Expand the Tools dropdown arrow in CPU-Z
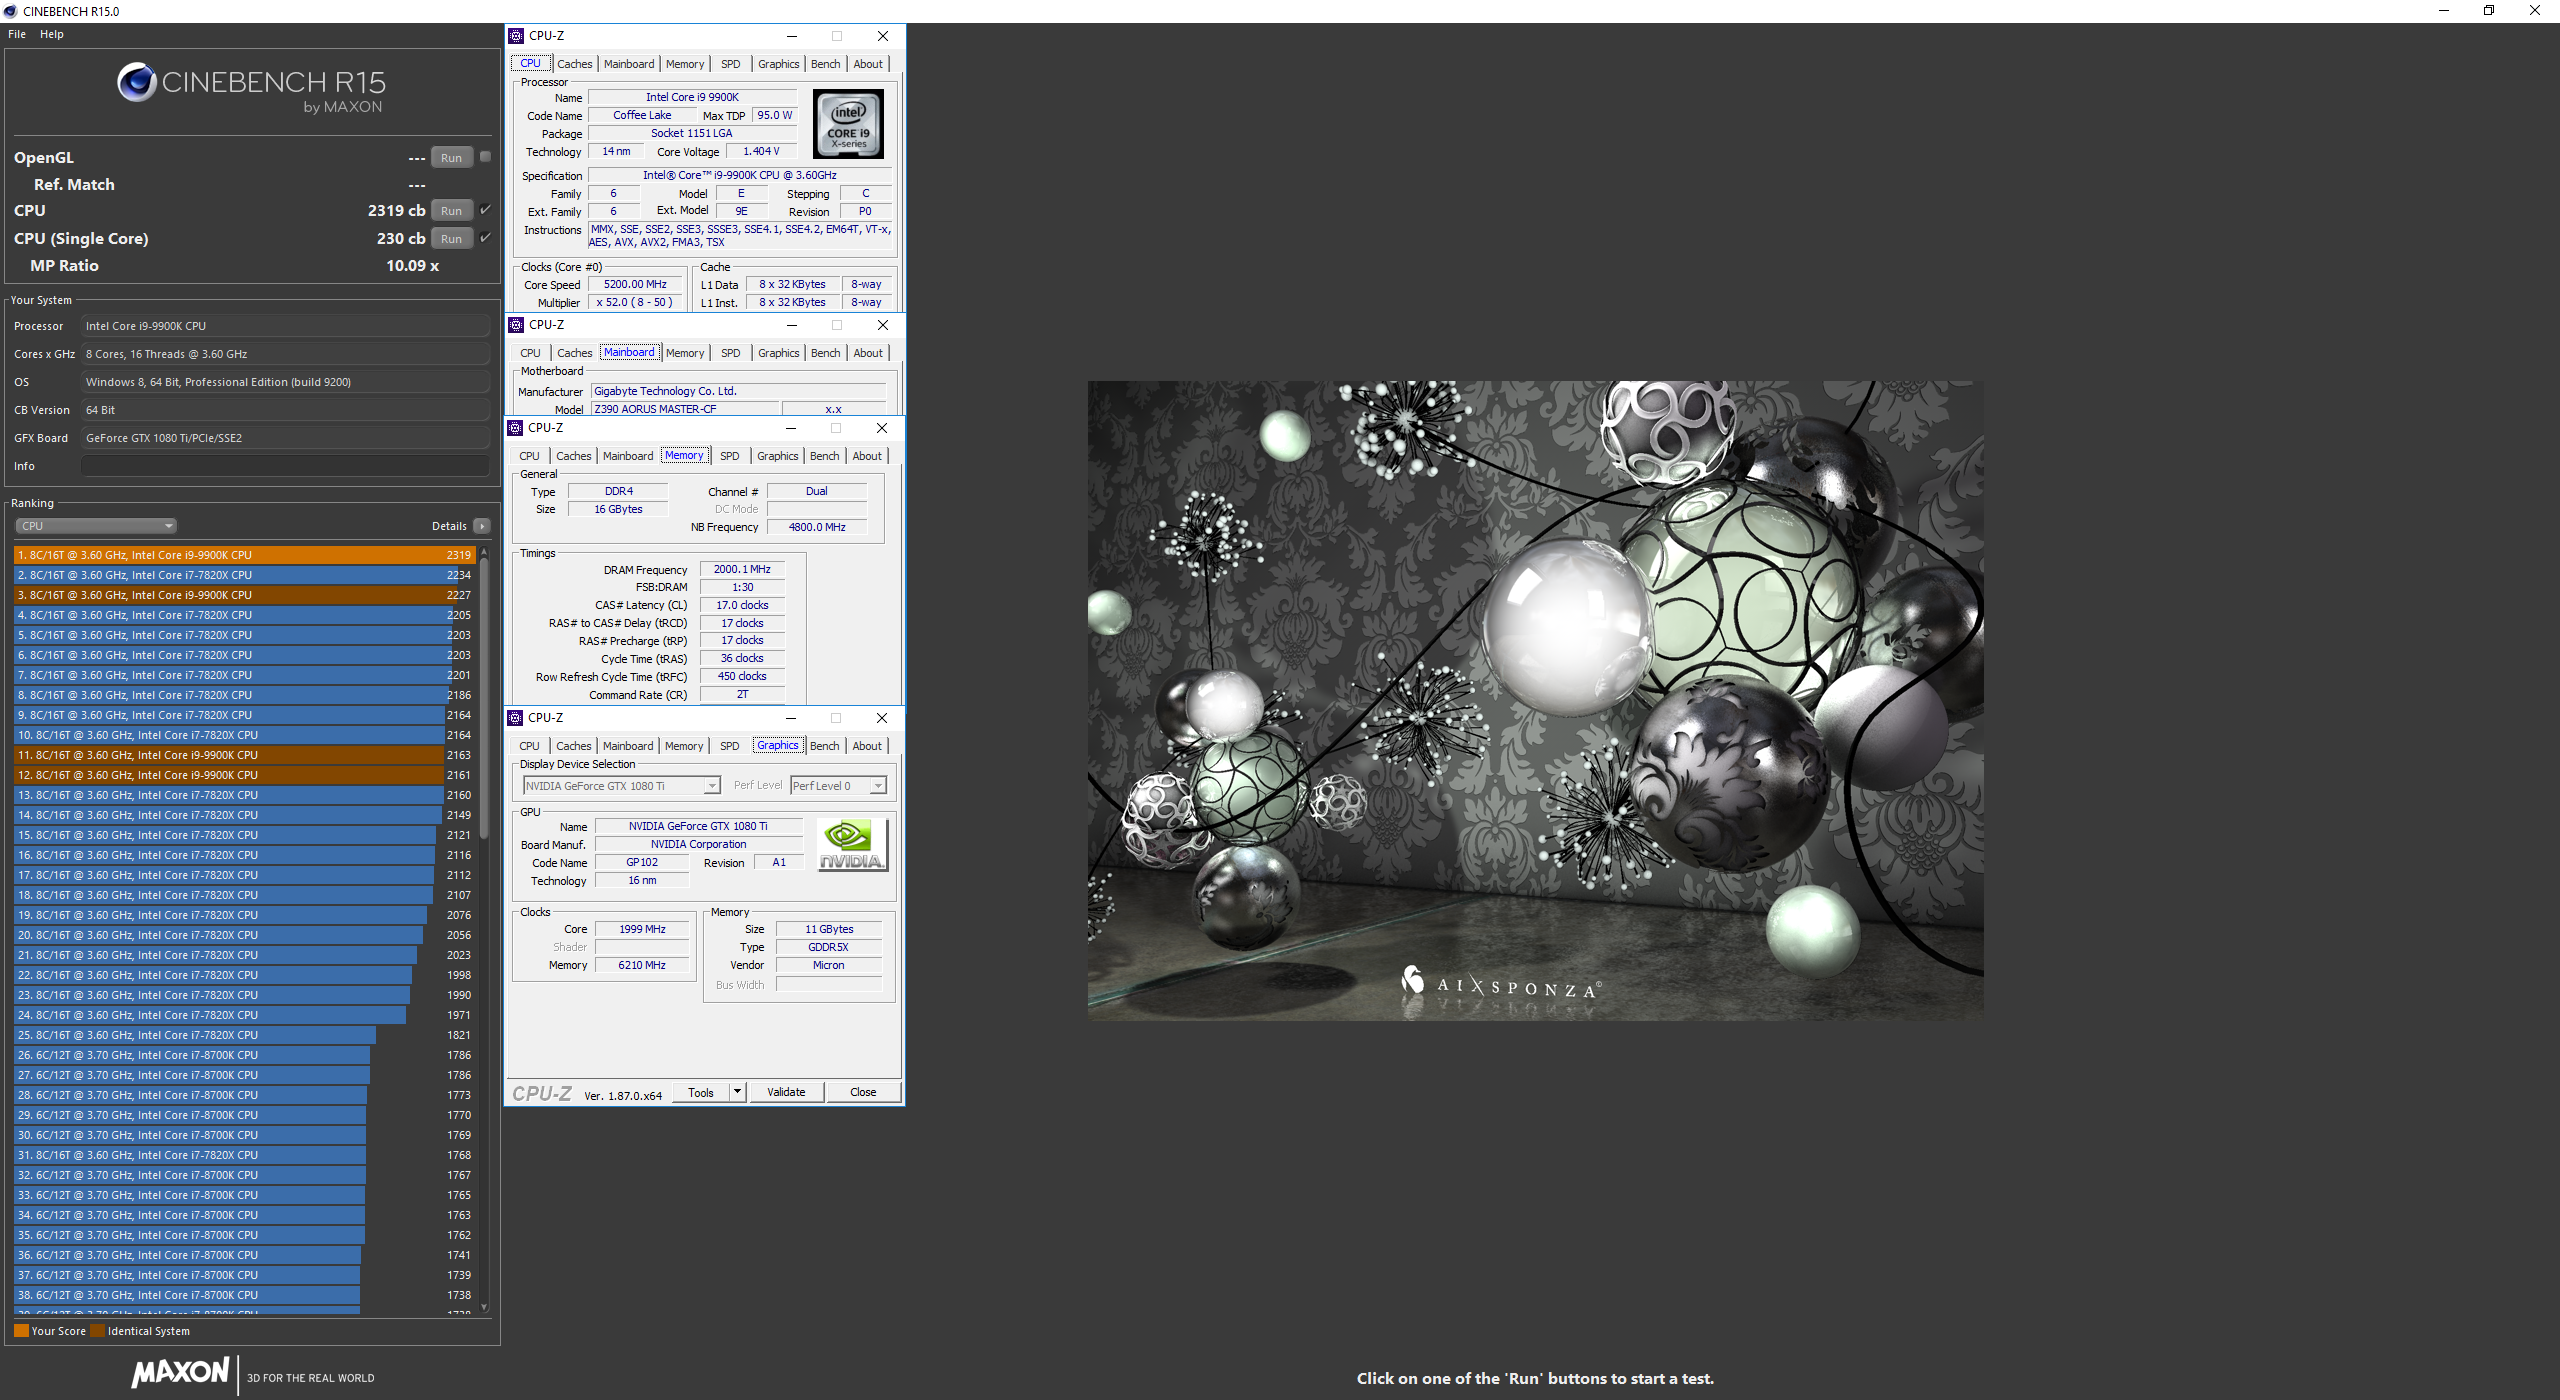Viewport: 2560px width, 1400px height. pos(737,1092)
